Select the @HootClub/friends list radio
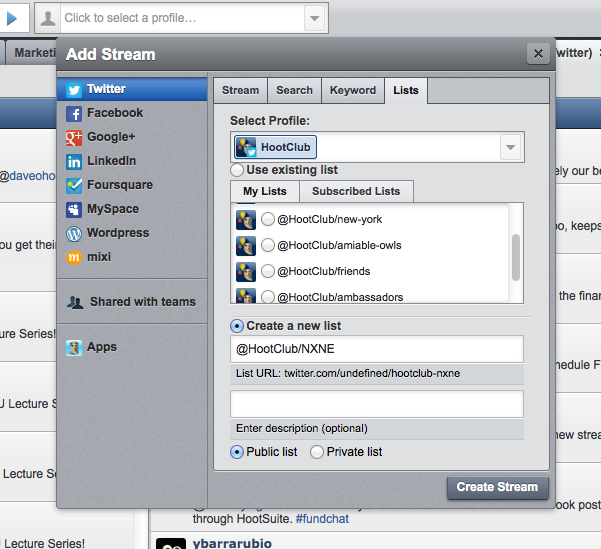This screenshot has width=601, height=549. tap(268, 271)
